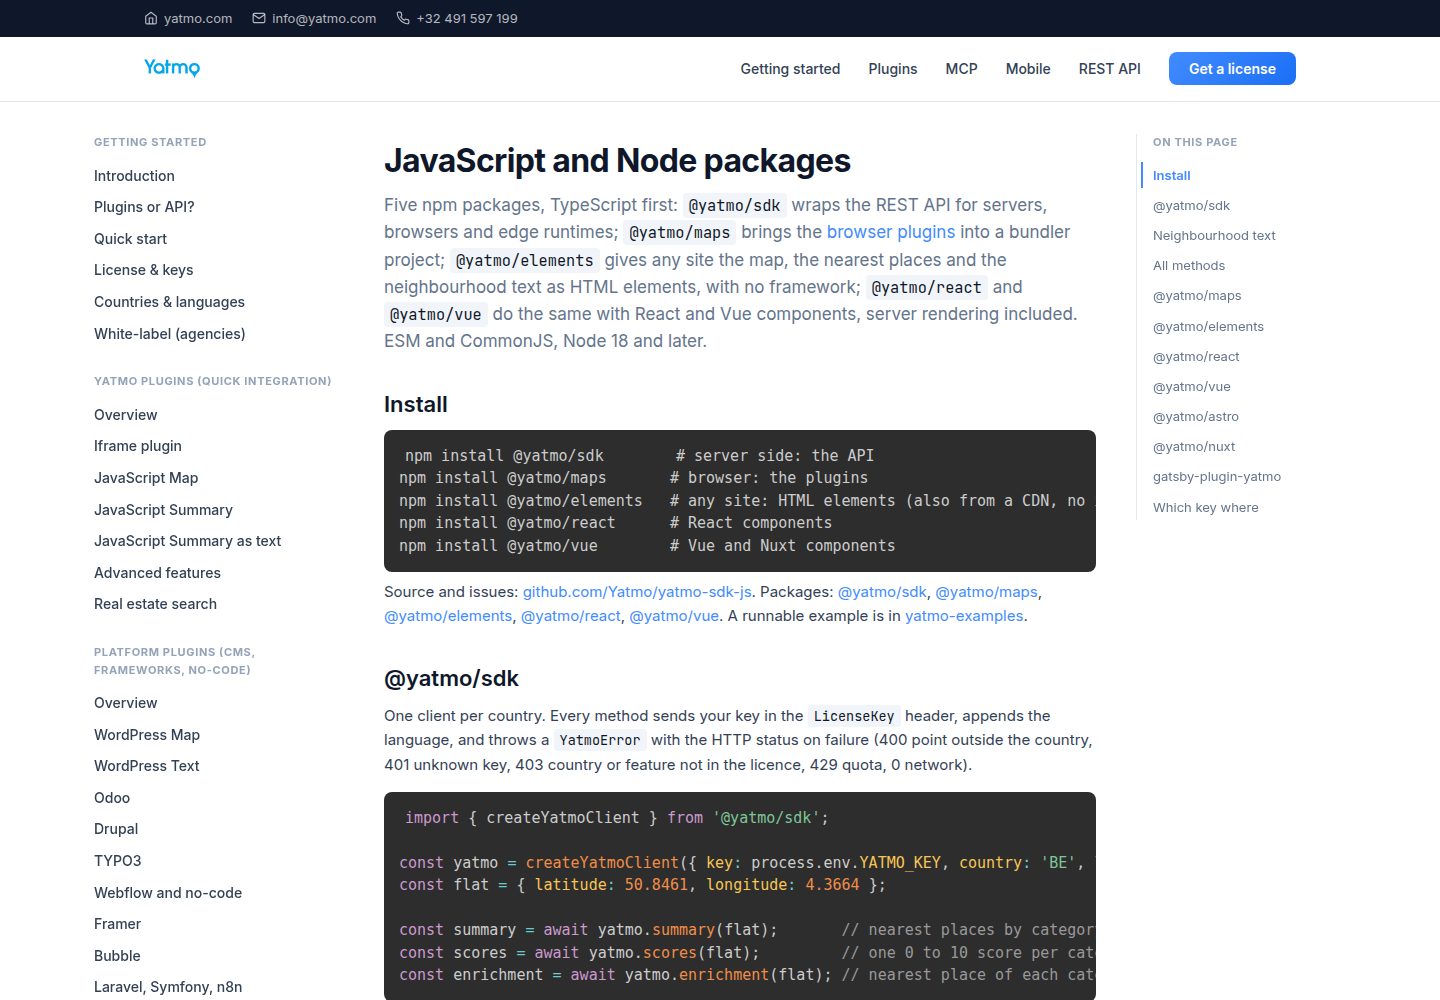Open the Odoo plugin page
This screenshot has height=1000, width=1440.
[112, 798]
